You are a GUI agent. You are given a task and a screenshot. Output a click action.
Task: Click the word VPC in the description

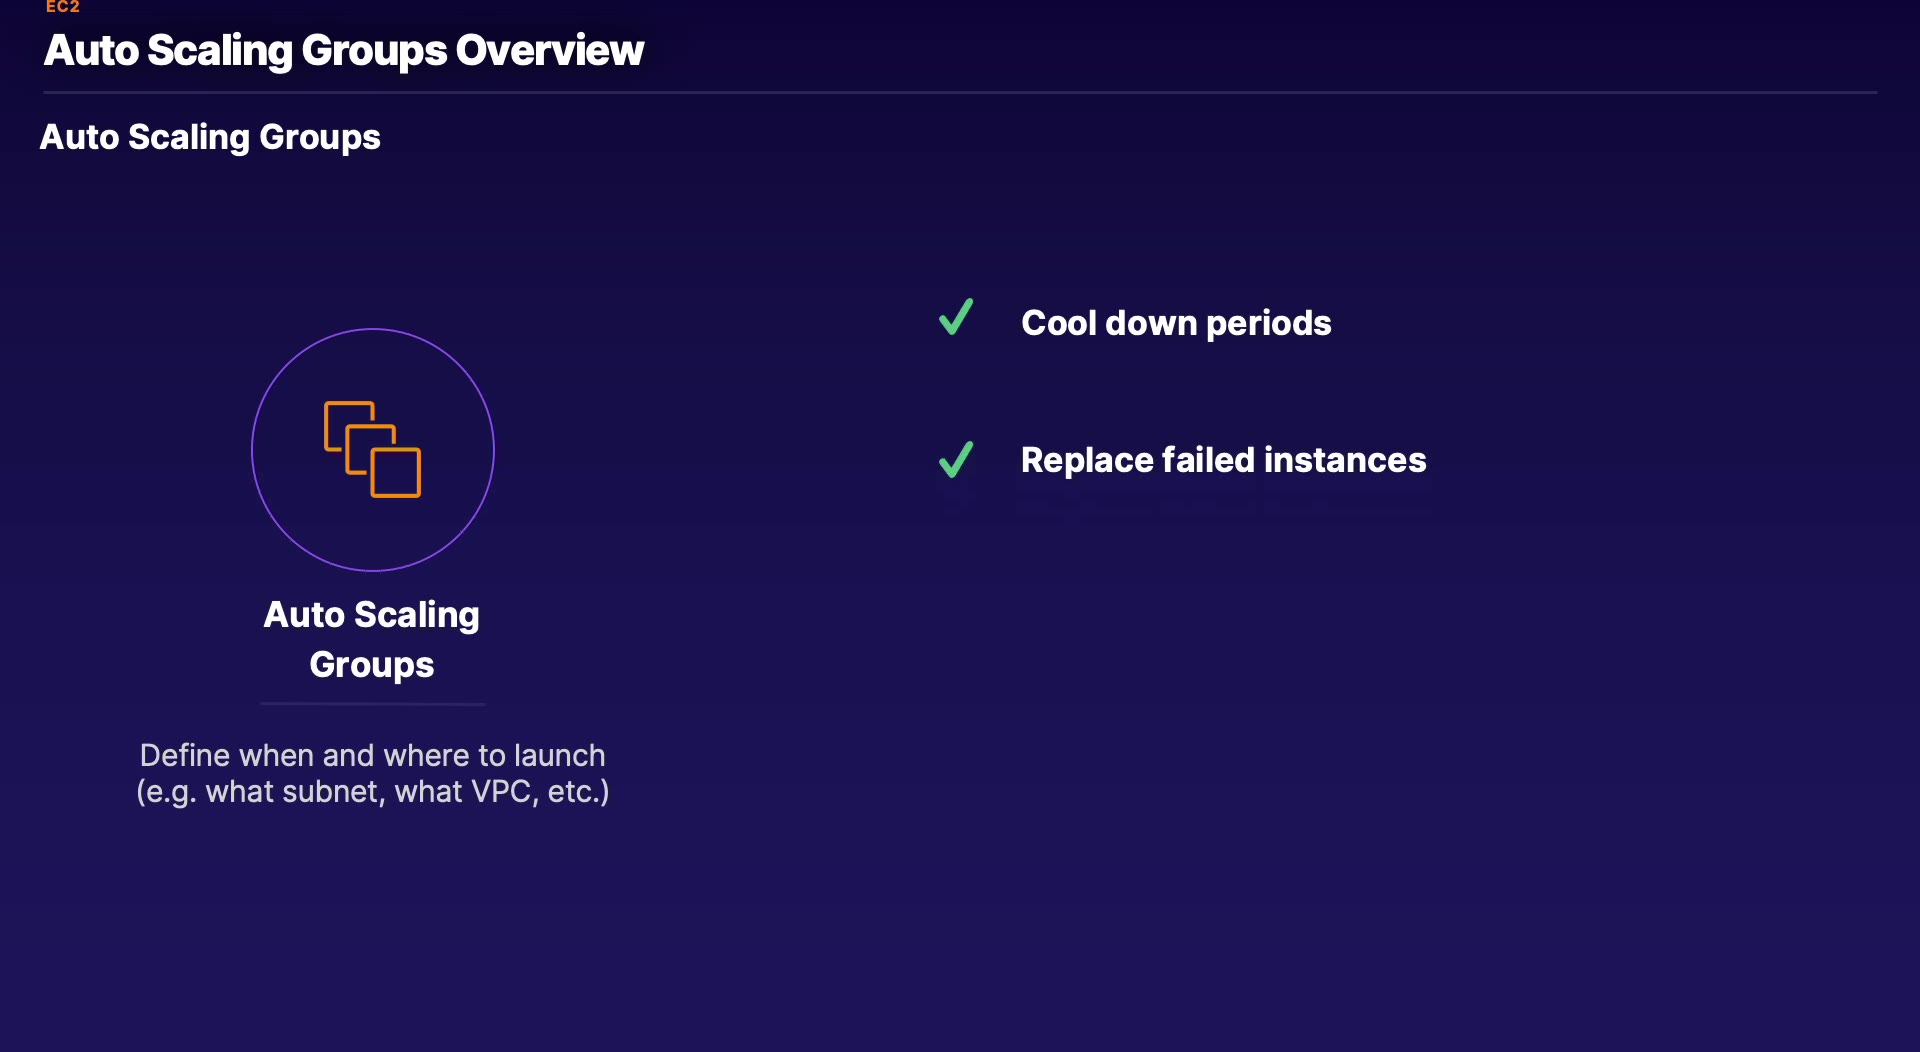(502, 792)
